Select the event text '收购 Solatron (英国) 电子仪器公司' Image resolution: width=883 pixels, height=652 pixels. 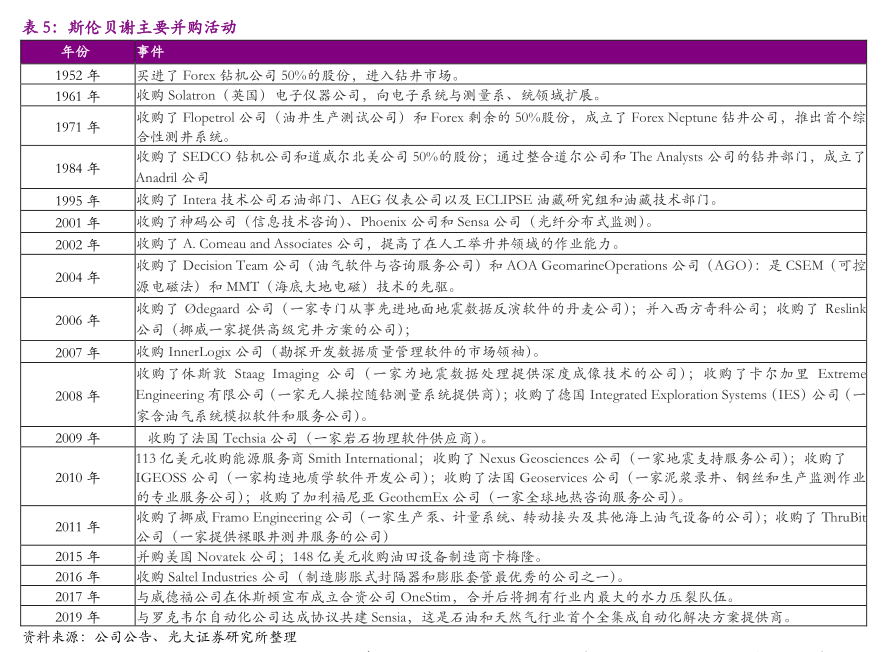(x=248, y=95)
